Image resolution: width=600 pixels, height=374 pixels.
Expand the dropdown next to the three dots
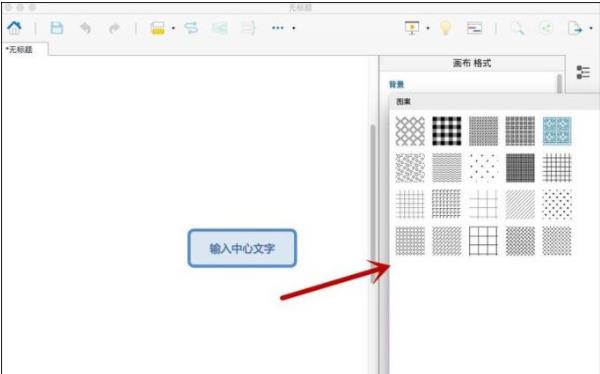293,28
